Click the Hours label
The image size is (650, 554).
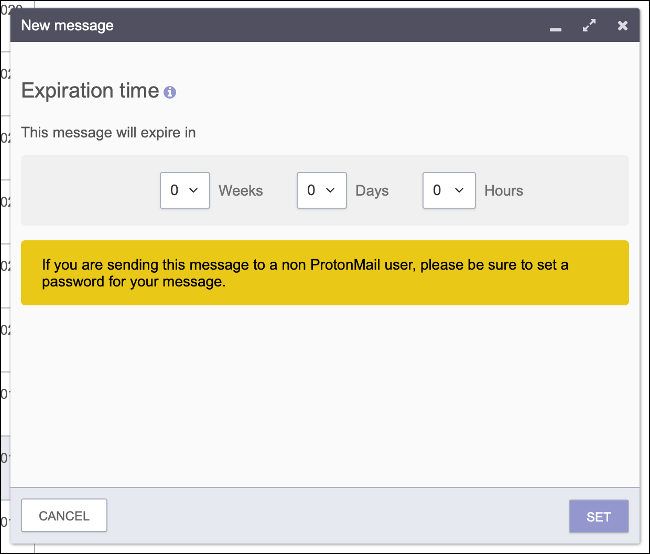click(x=504, y=190)
